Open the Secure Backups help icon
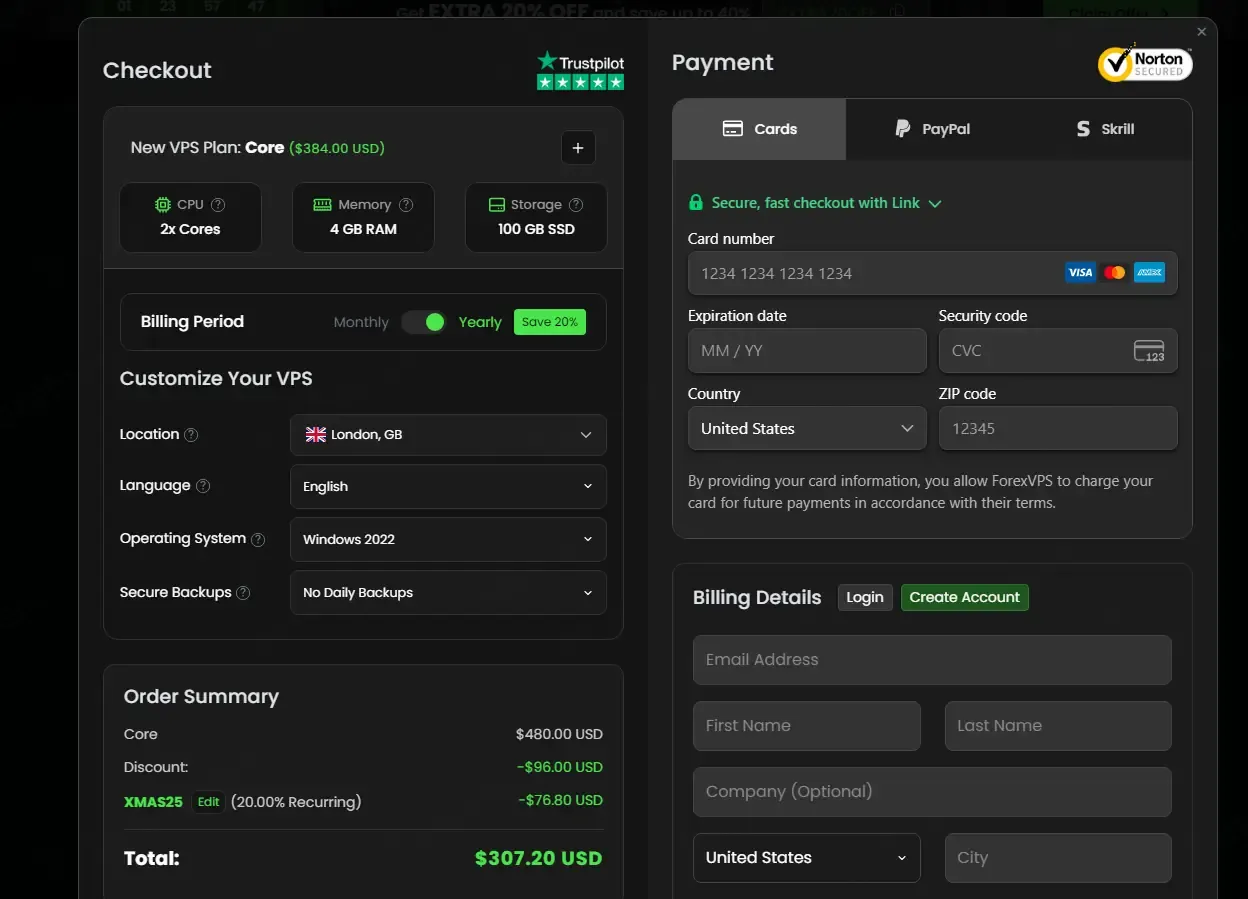This screenshot has height=899, width=1248. click(x=243, y=593)
